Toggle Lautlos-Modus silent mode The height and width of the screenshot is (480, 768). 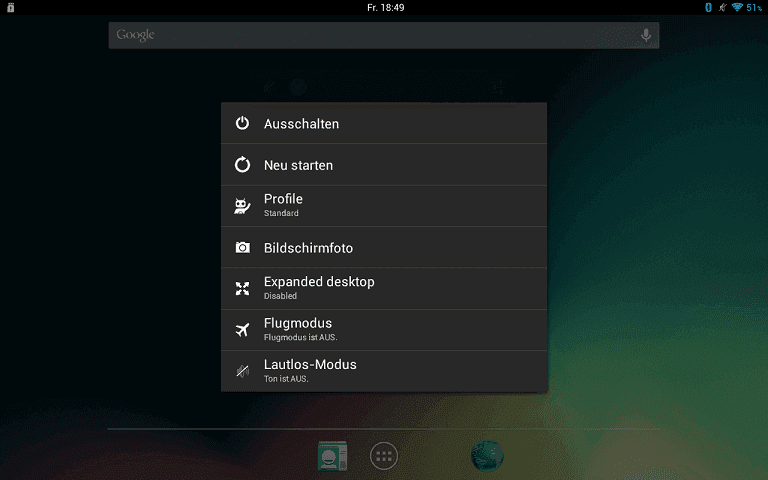(384, 371)
